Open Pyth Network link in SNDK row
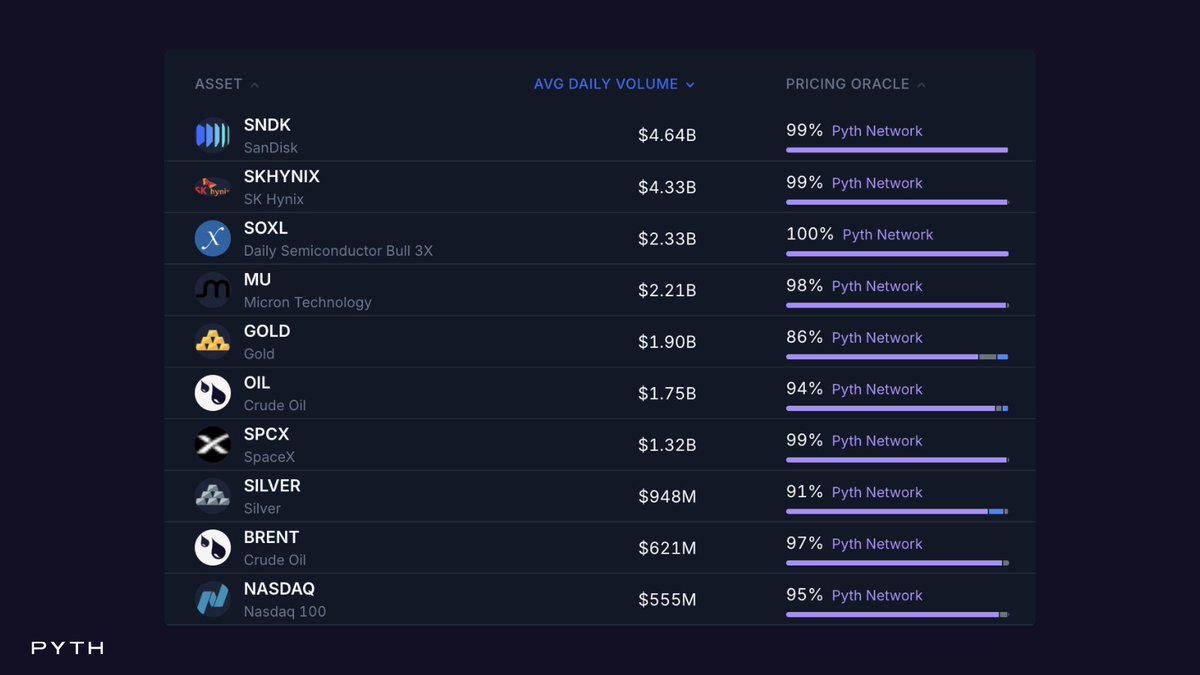This screenshot has width=1200, height=675. (x=877, y=131)
